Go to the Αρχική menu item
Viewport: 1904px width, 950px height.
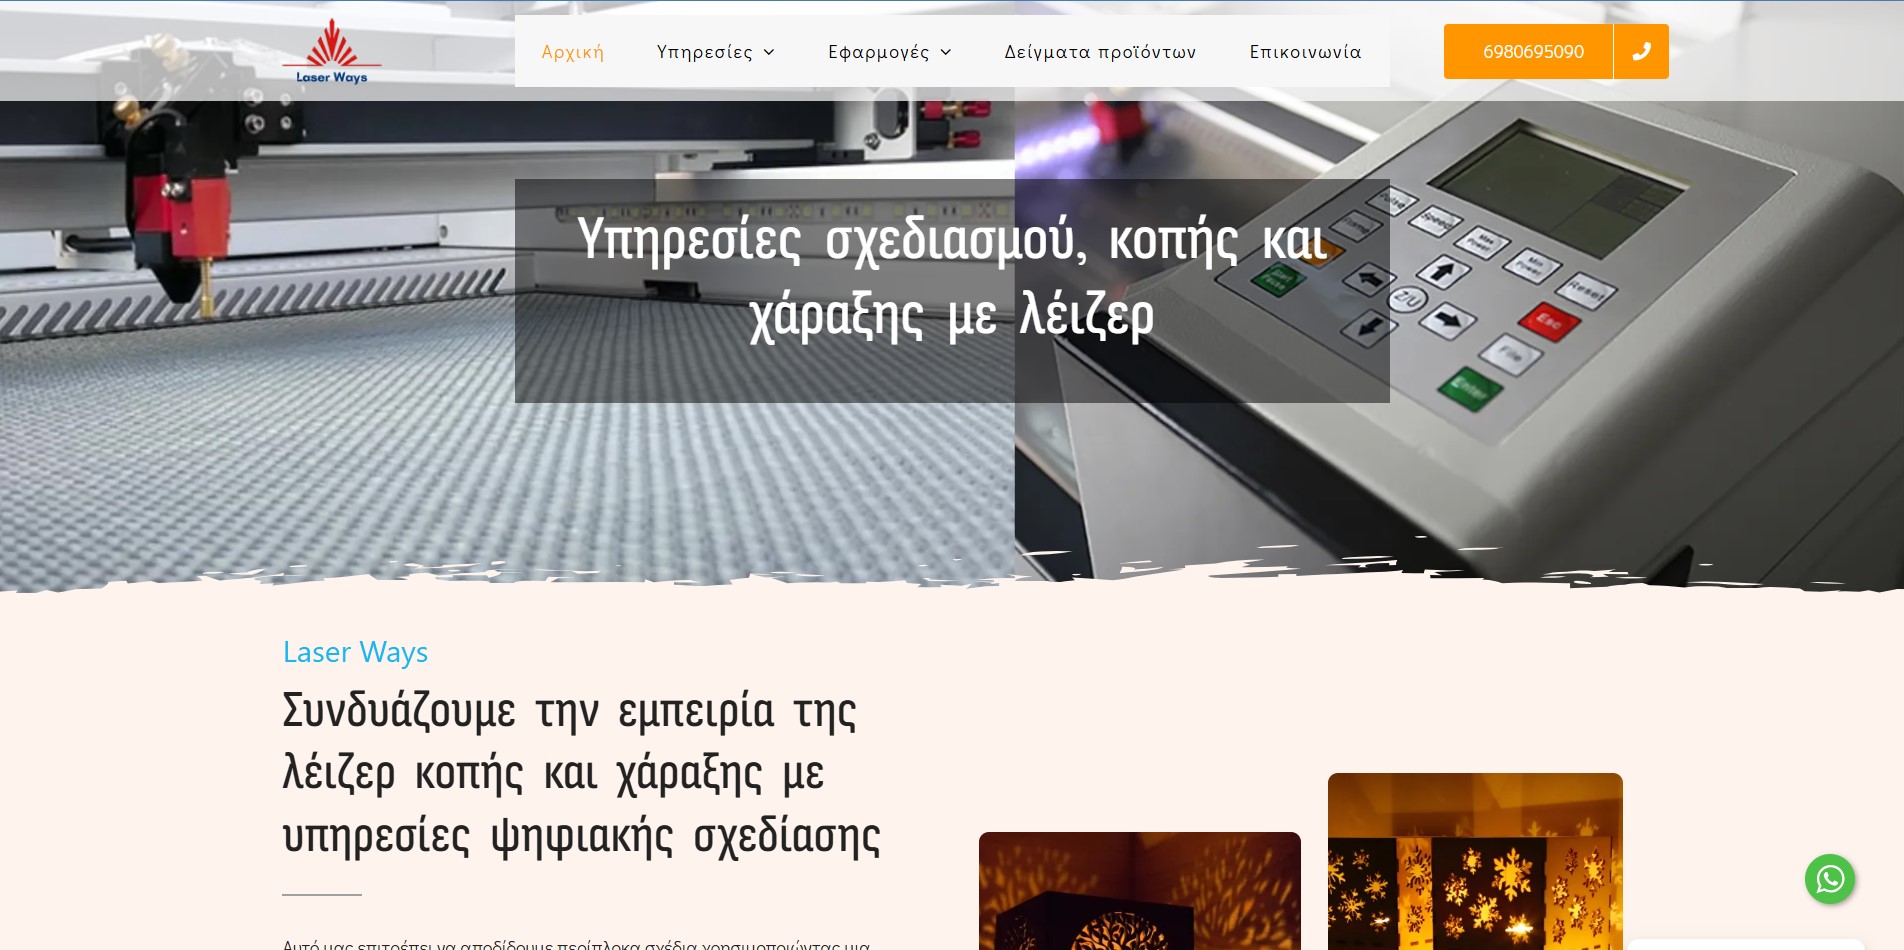point(572,52)
